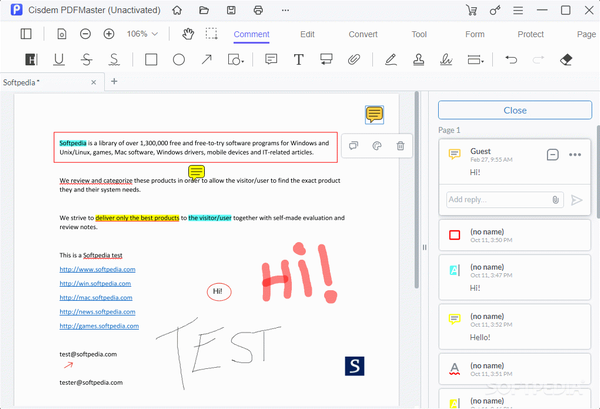600x409 pixels.
Task: Open the shapes dropdown tool
Action: click(236, 60)
